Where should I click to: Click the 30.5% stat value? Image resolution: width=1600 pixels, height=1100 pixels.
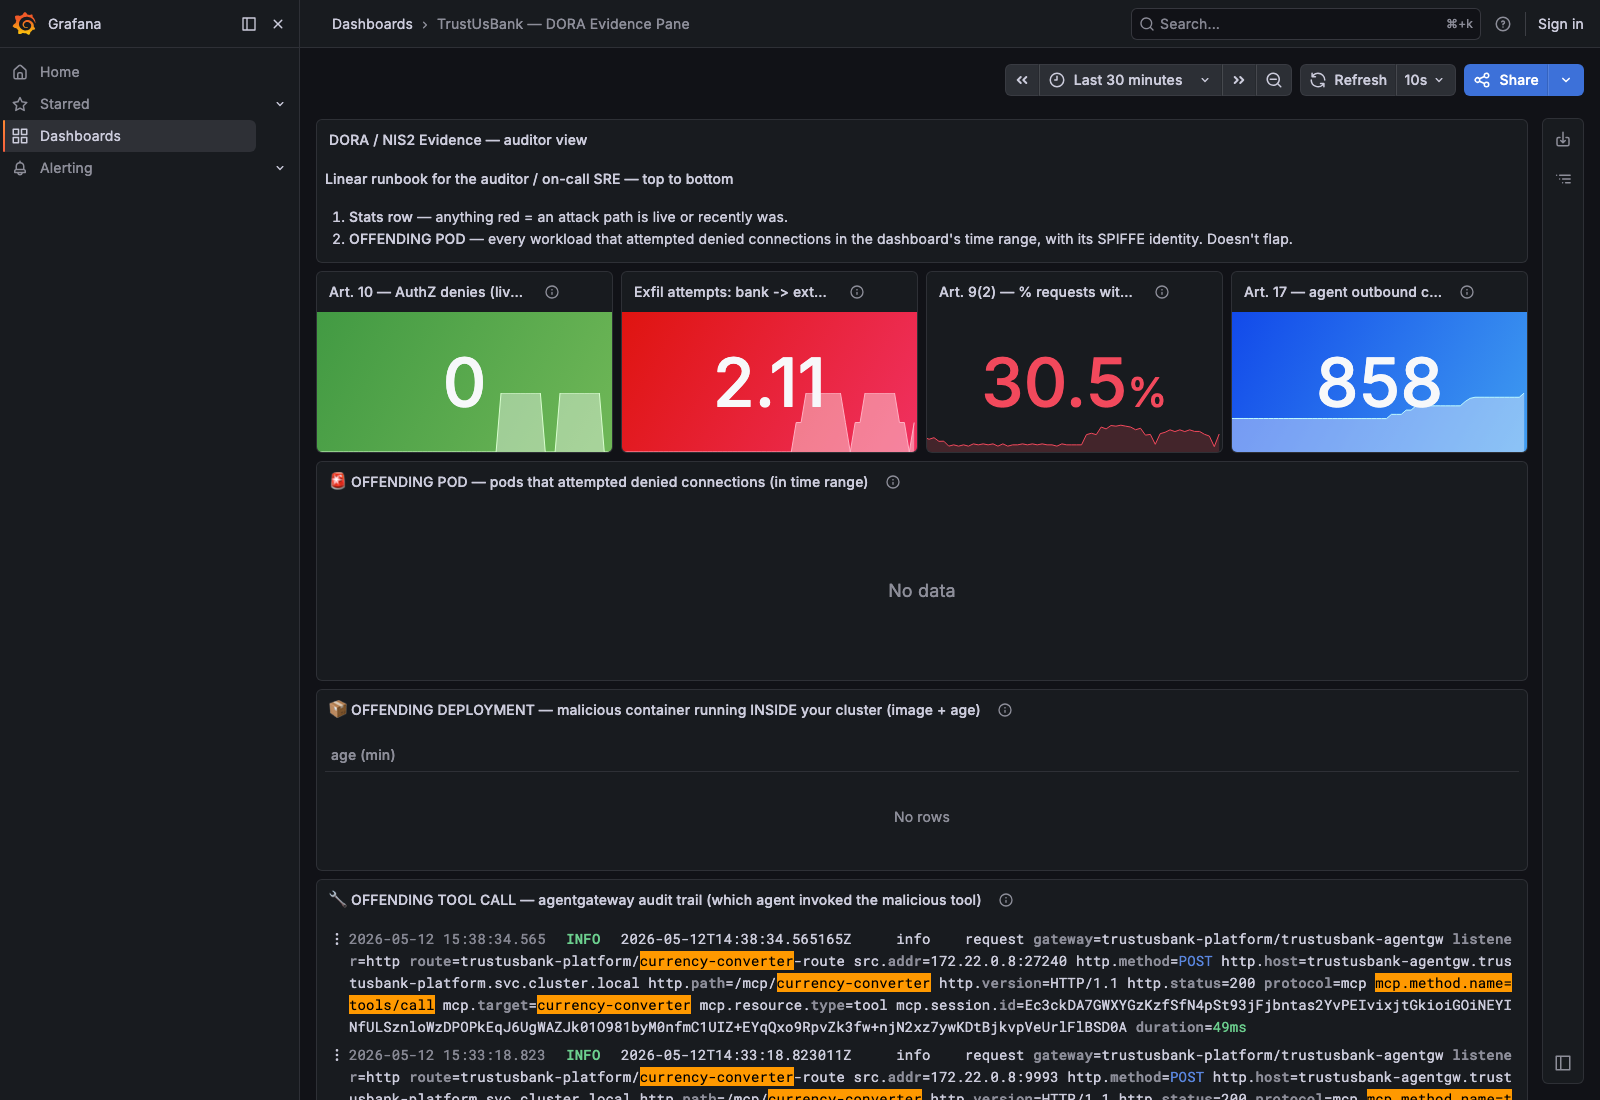pos(1074,383)
